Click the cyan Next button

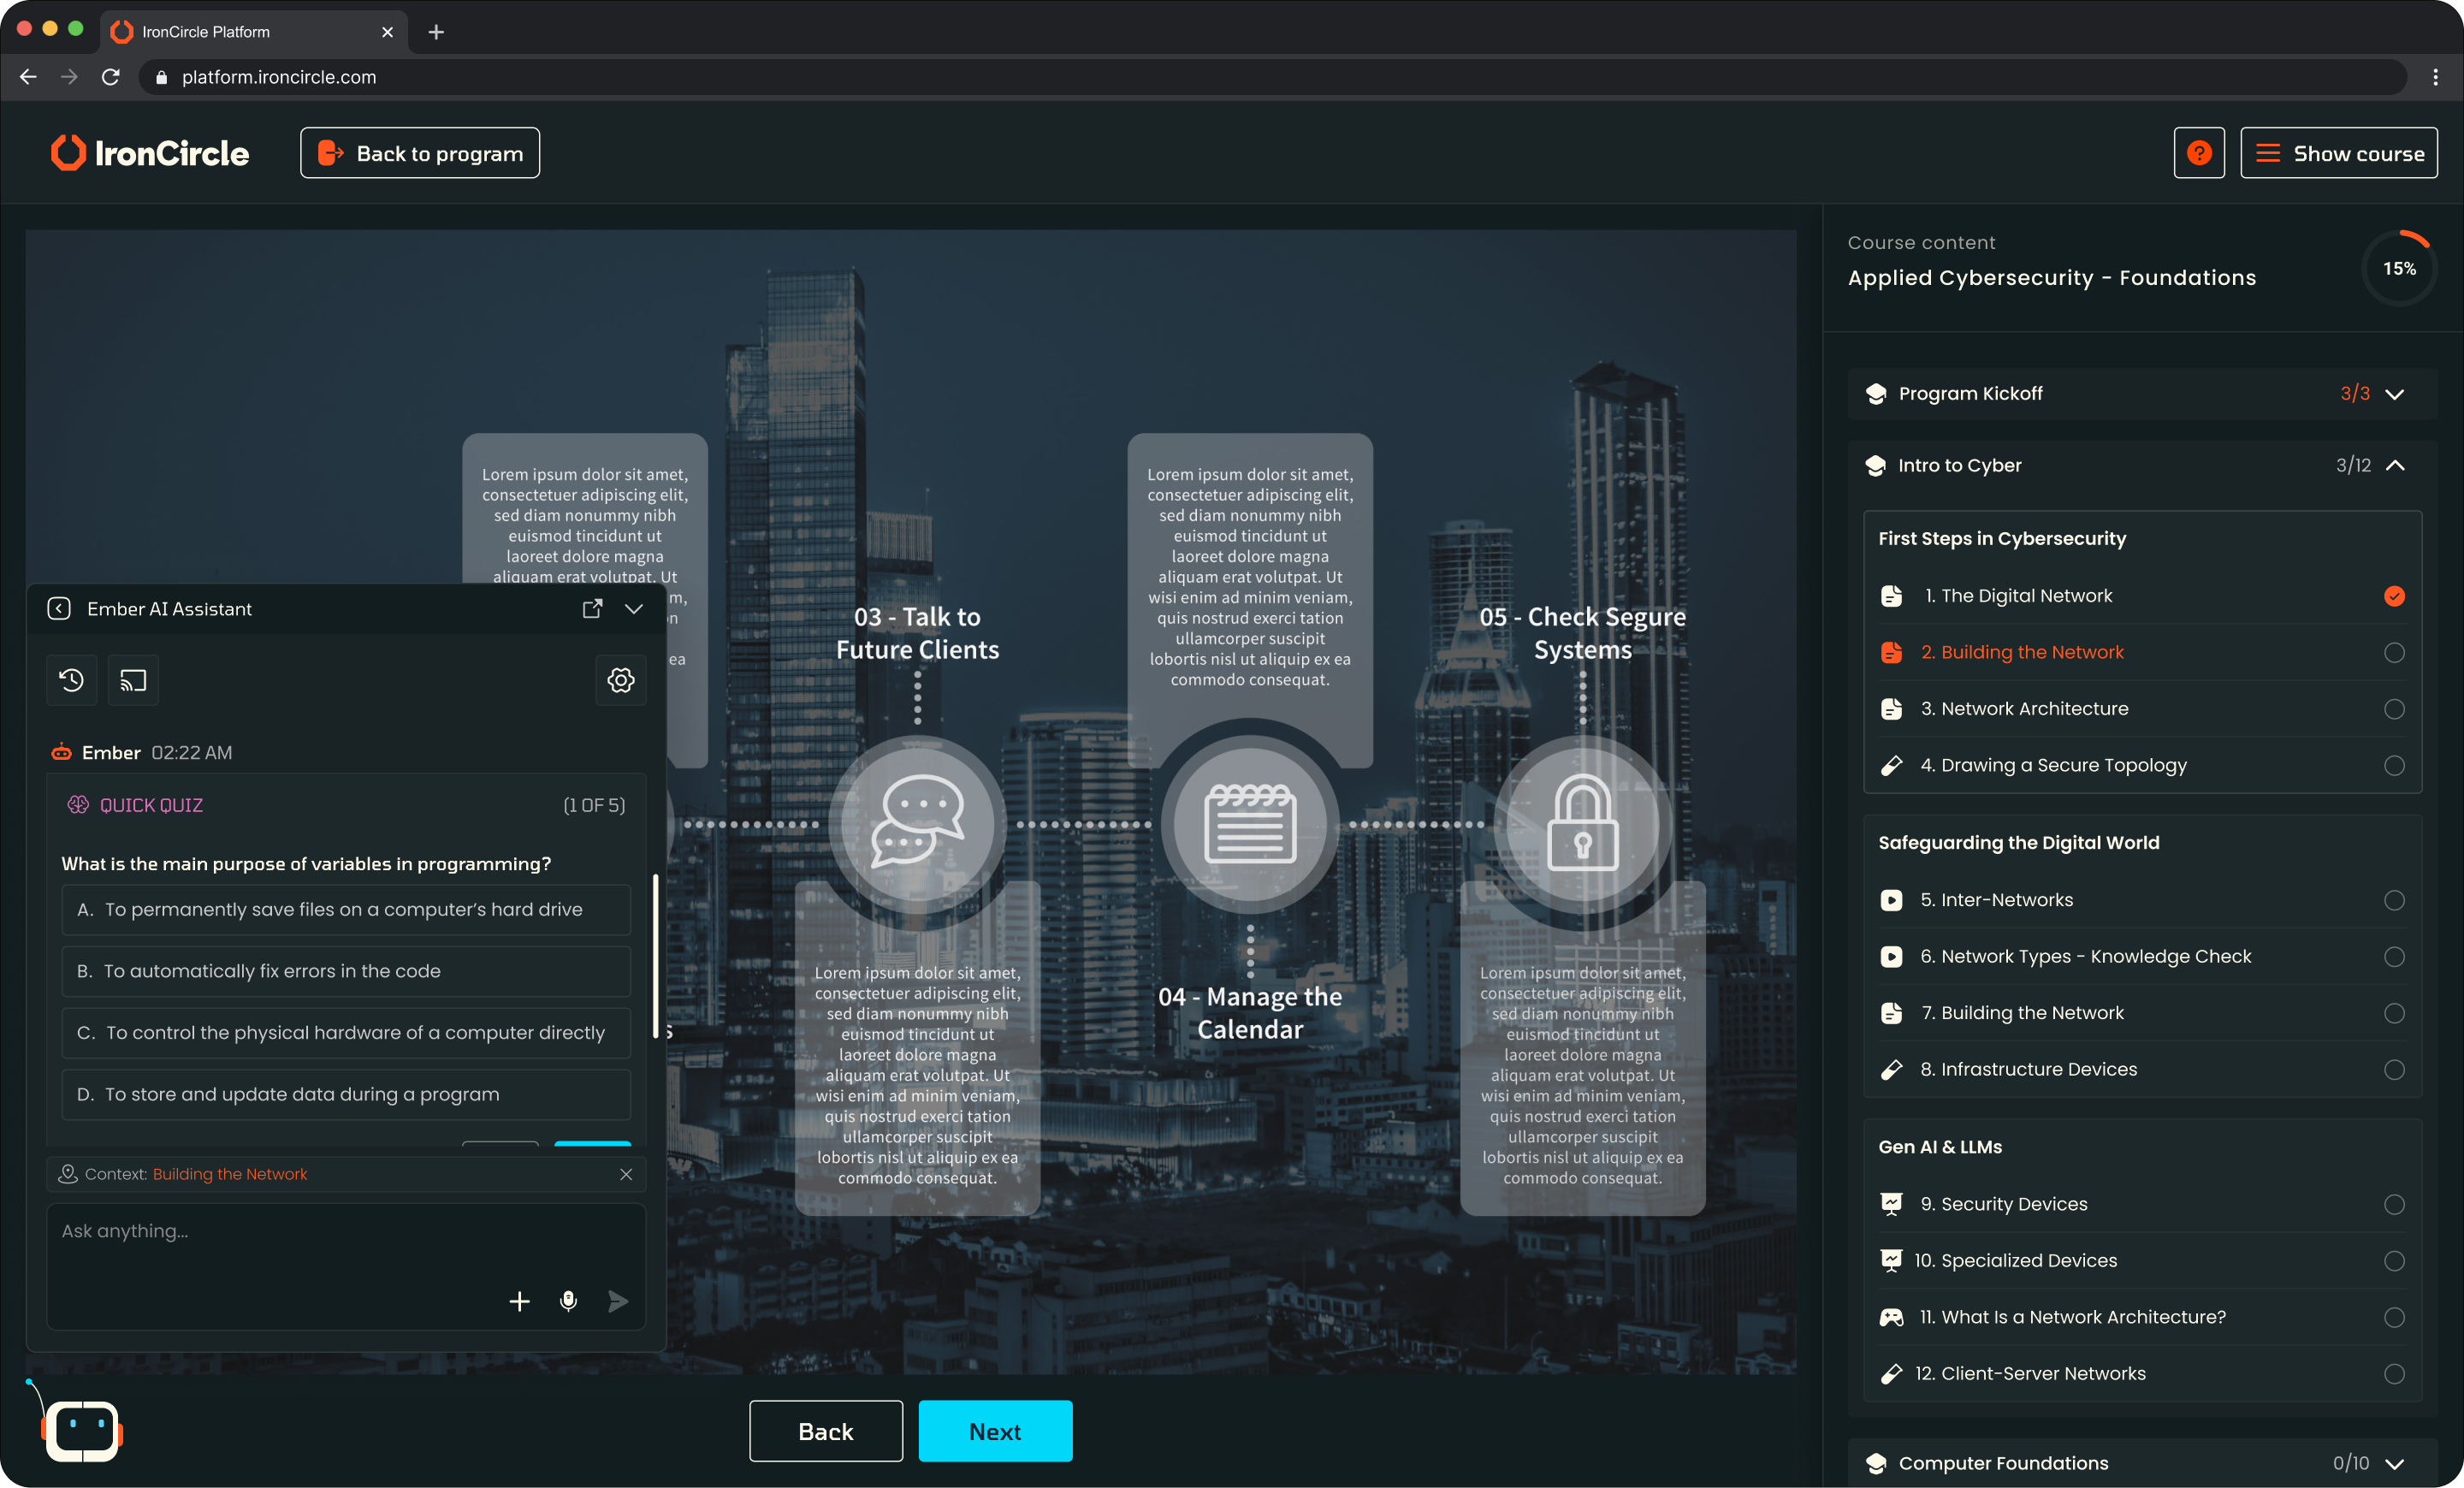[x=995, y=1431]
